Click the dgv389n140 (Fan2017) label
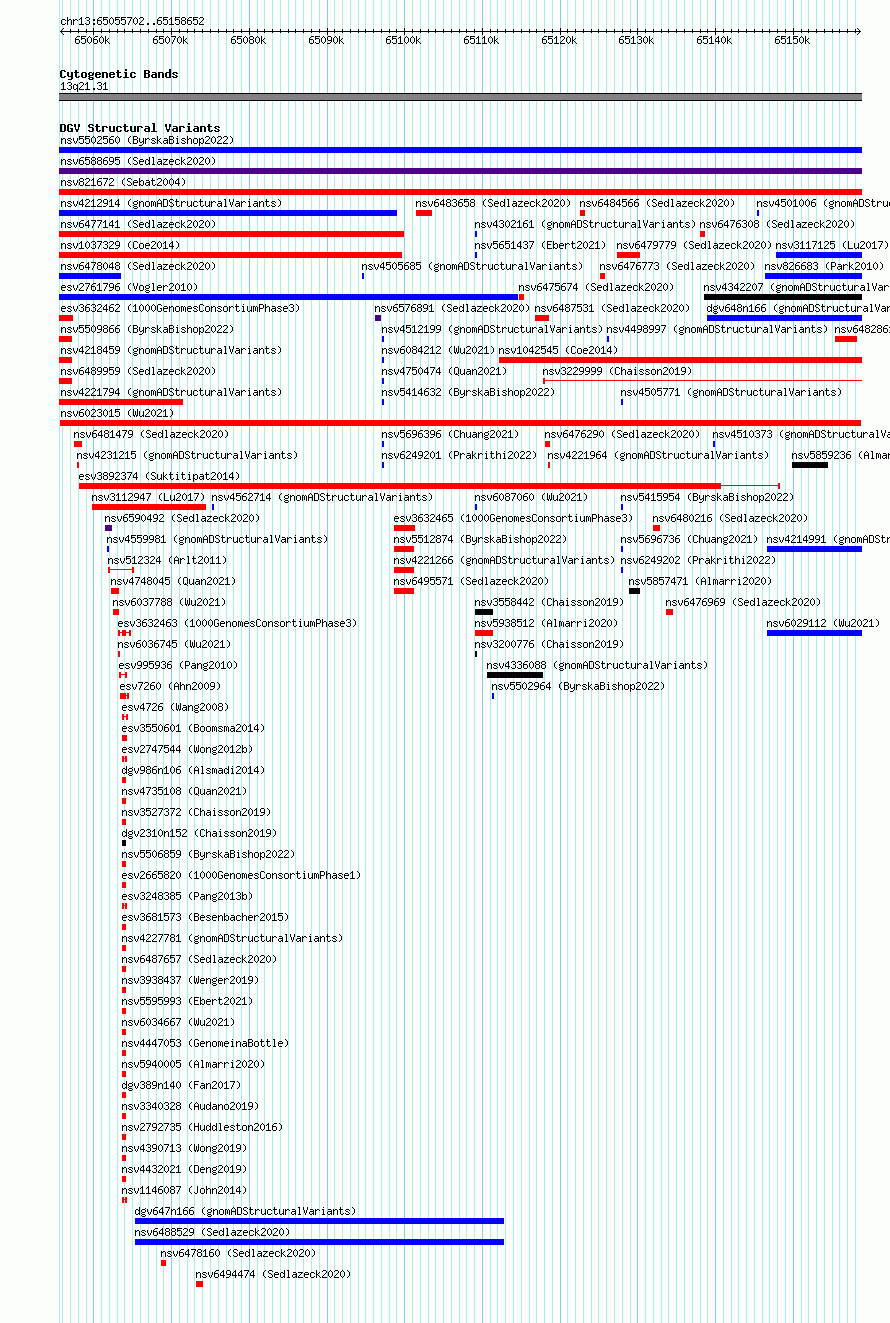 [182, 1085]
